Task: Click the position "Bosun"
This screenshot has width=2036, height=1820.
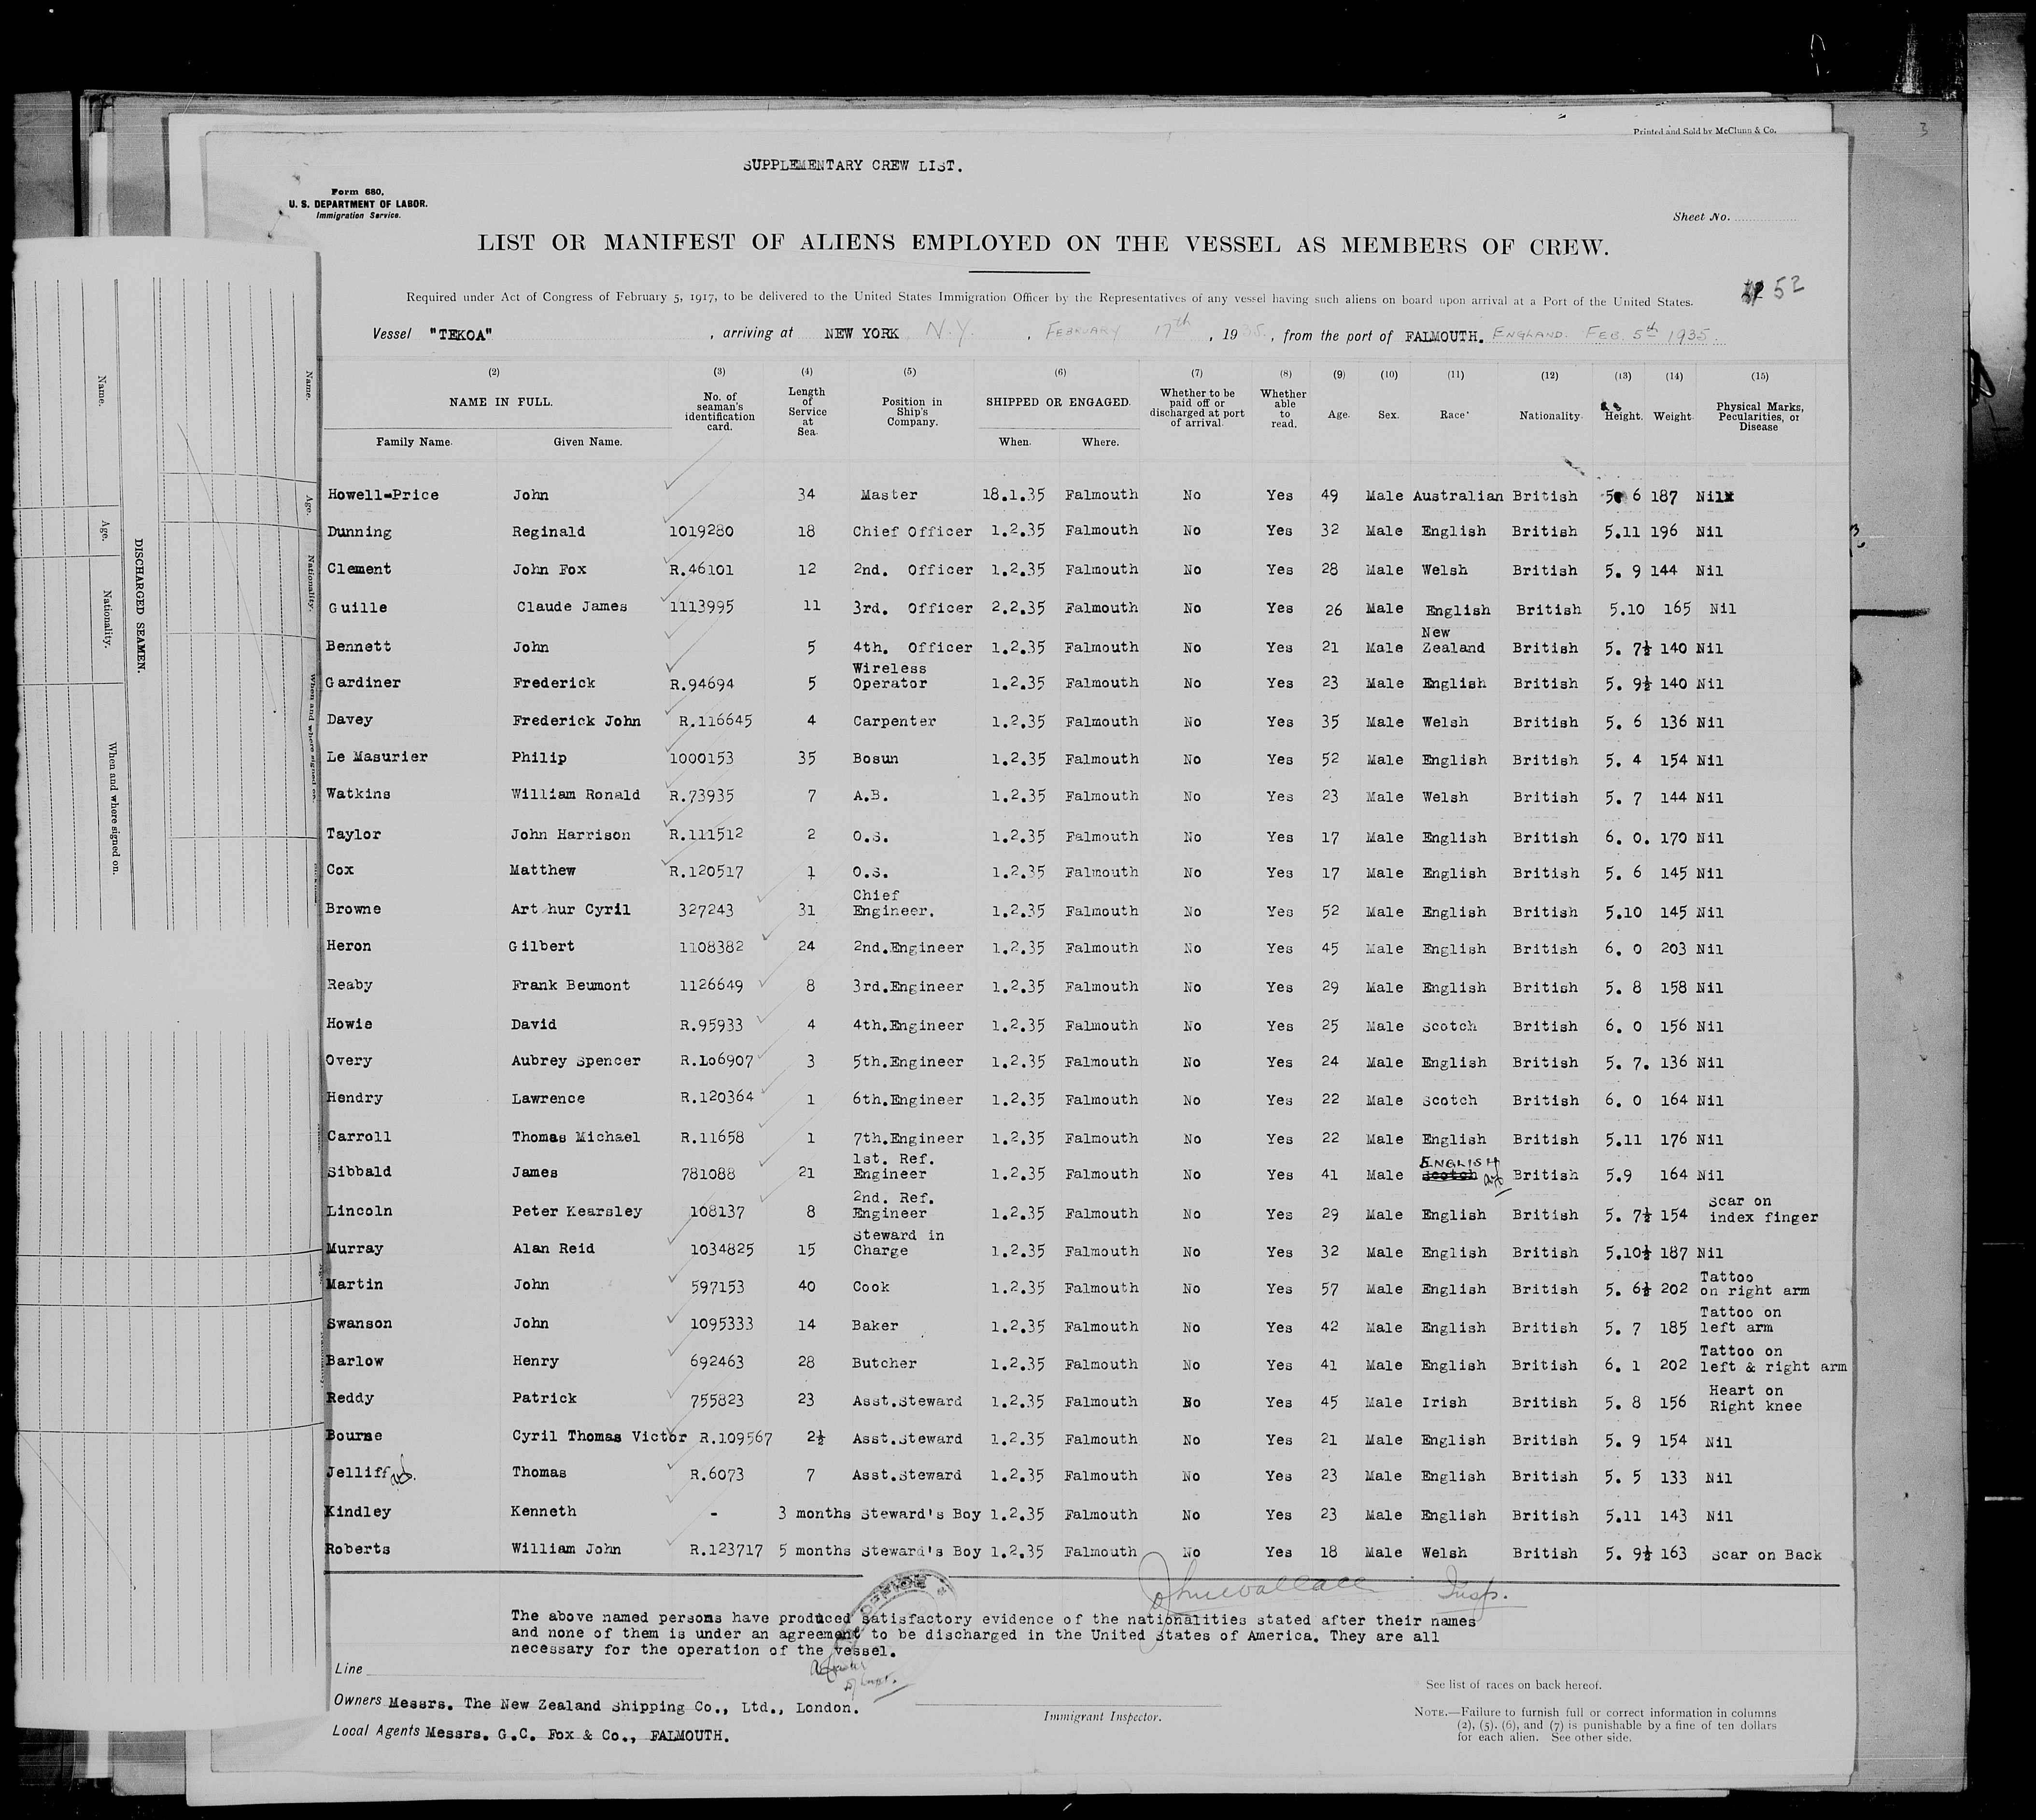Action: click(876, 759)
